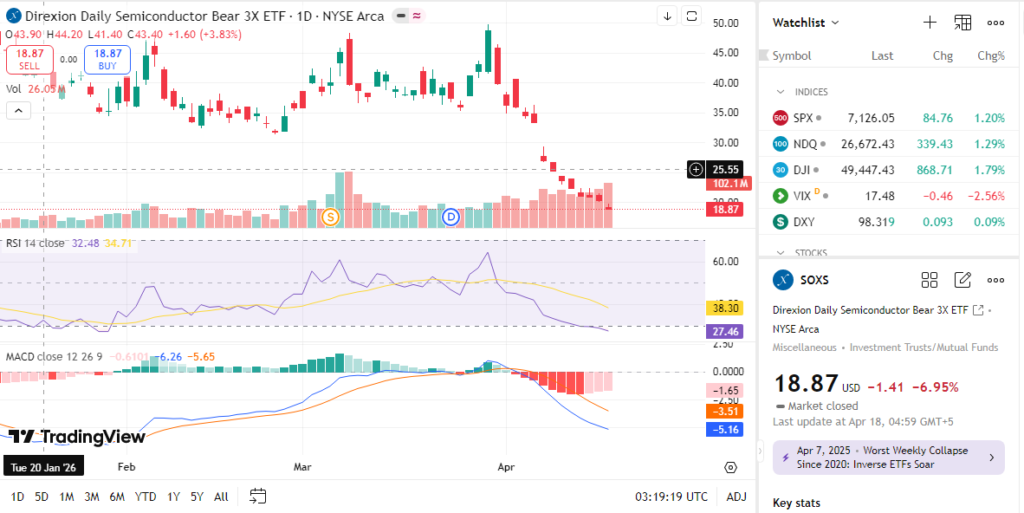Viewport: 1024px width, 513px height.
Task: Open the Watchlist three-dots more menu
Action: [x=996, y=22]
